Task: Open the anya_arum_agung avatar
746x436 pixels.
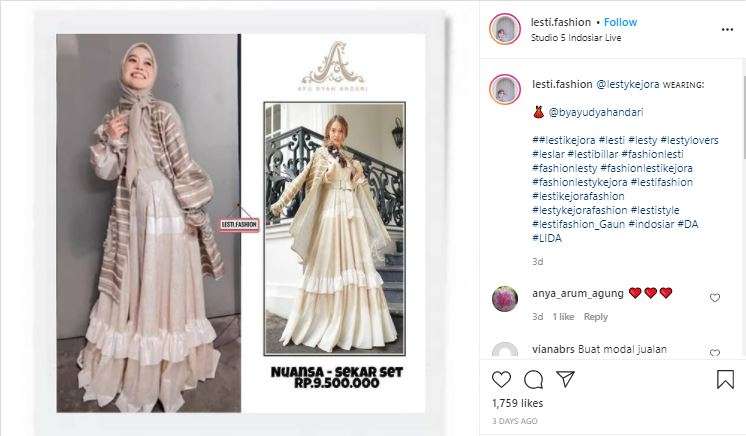Action: coord(505,299)
